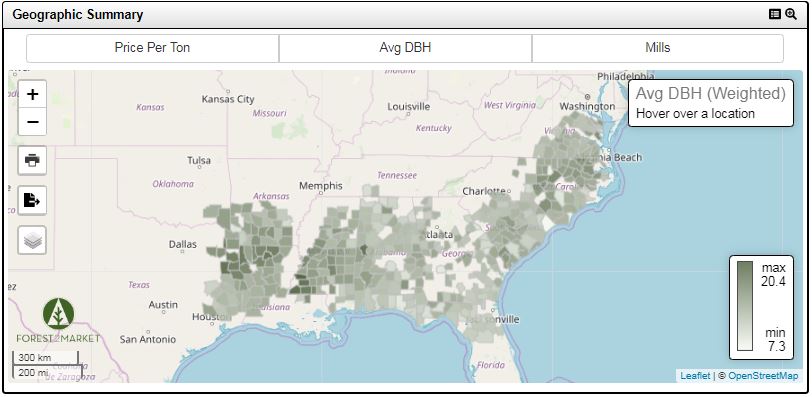
Task: Click the Louisville label on map
Action: [x=409, y=107]
